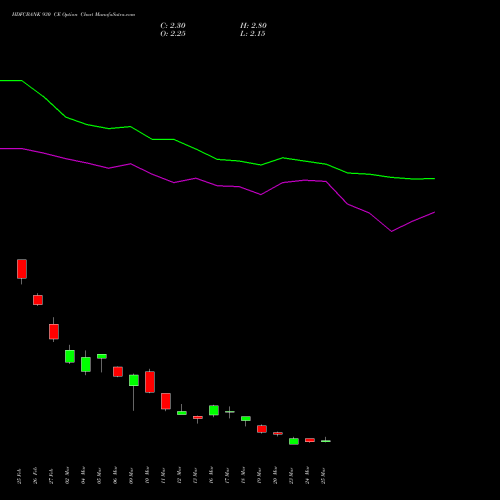Select the open value O: 2.25
500x500 pixels.
point(173,34)
